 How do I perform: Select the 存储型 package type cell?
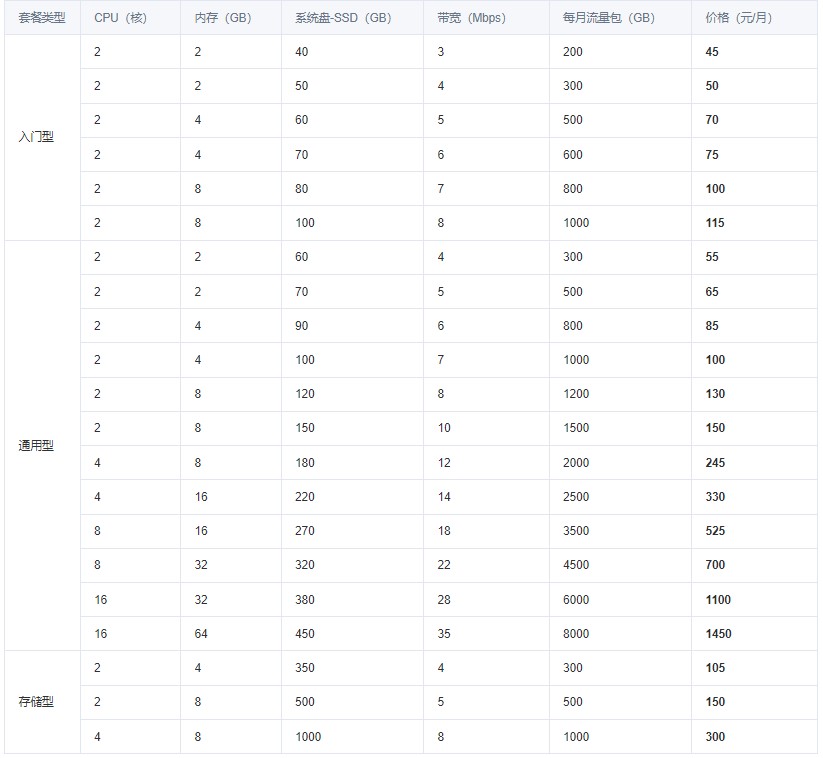pos(42,702)
